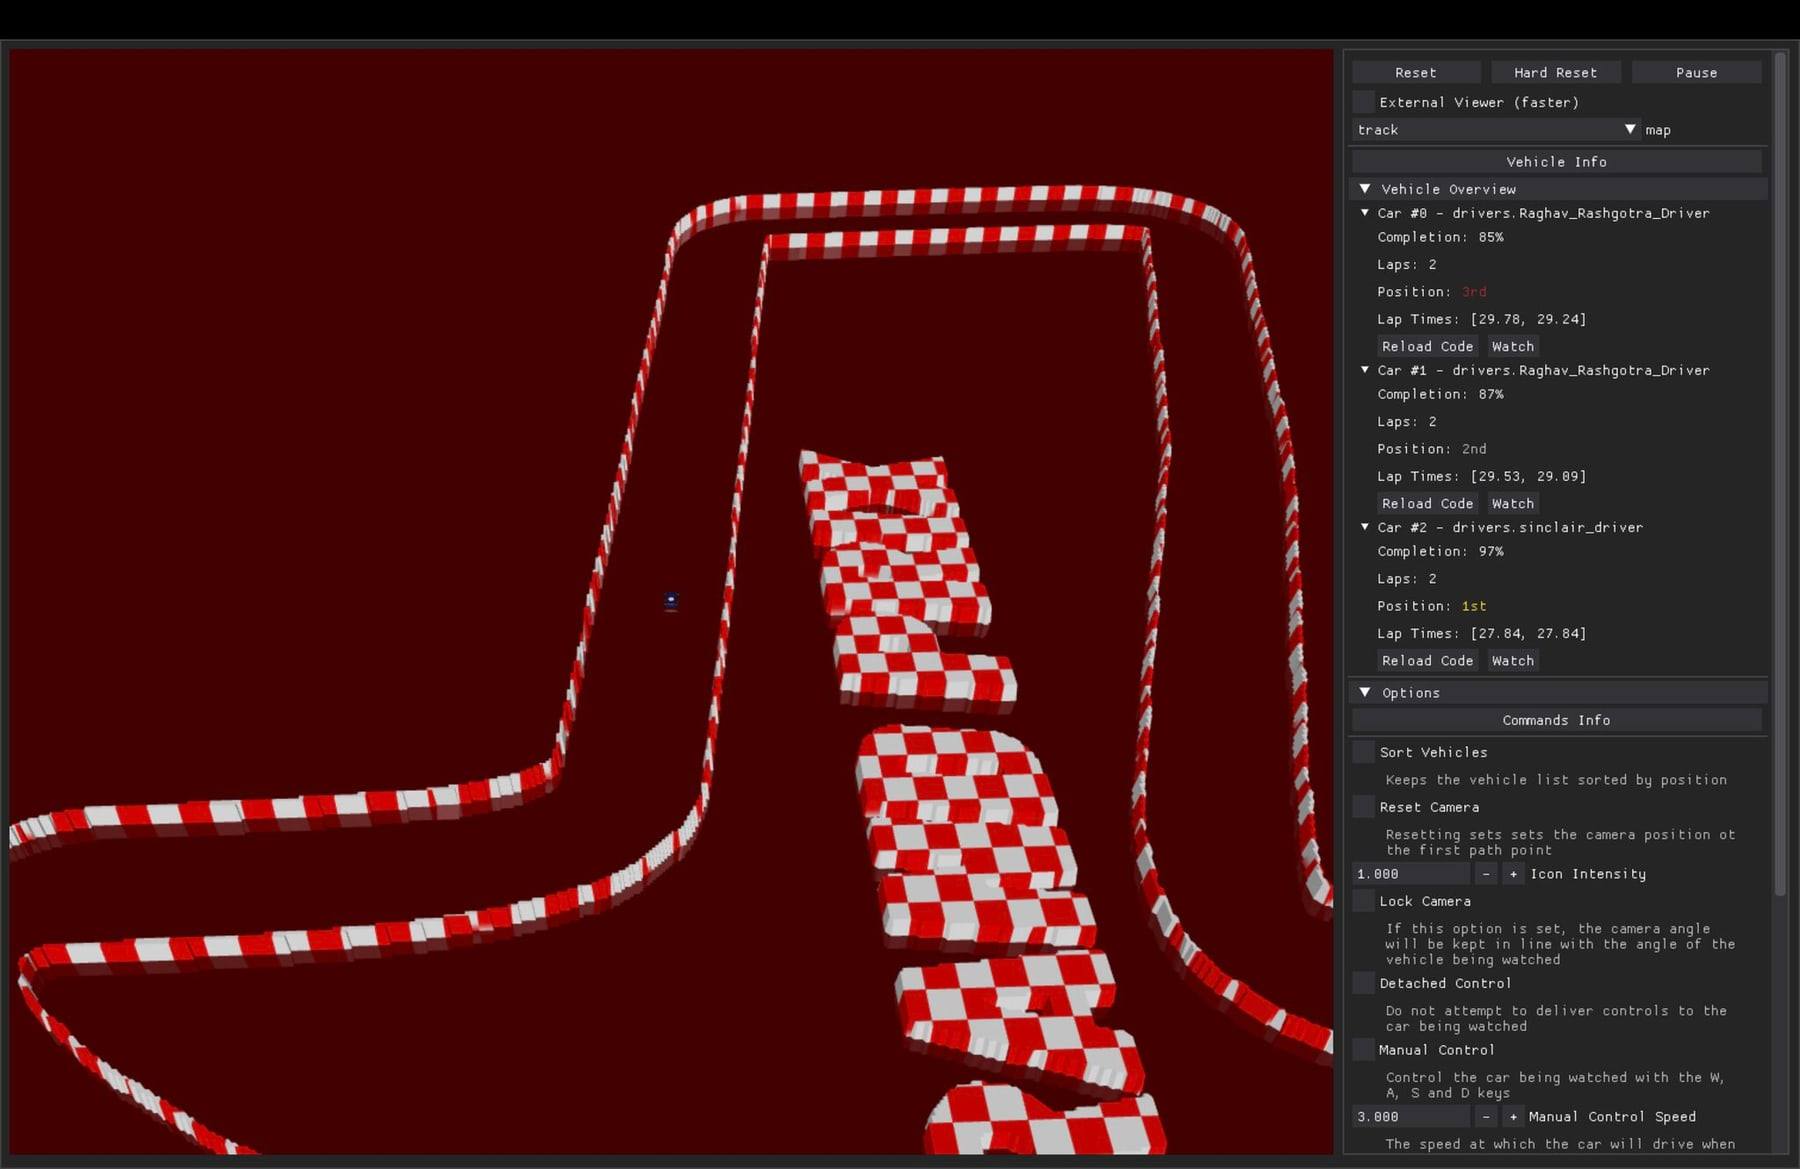Collapse the Options section

[1365, 692]
